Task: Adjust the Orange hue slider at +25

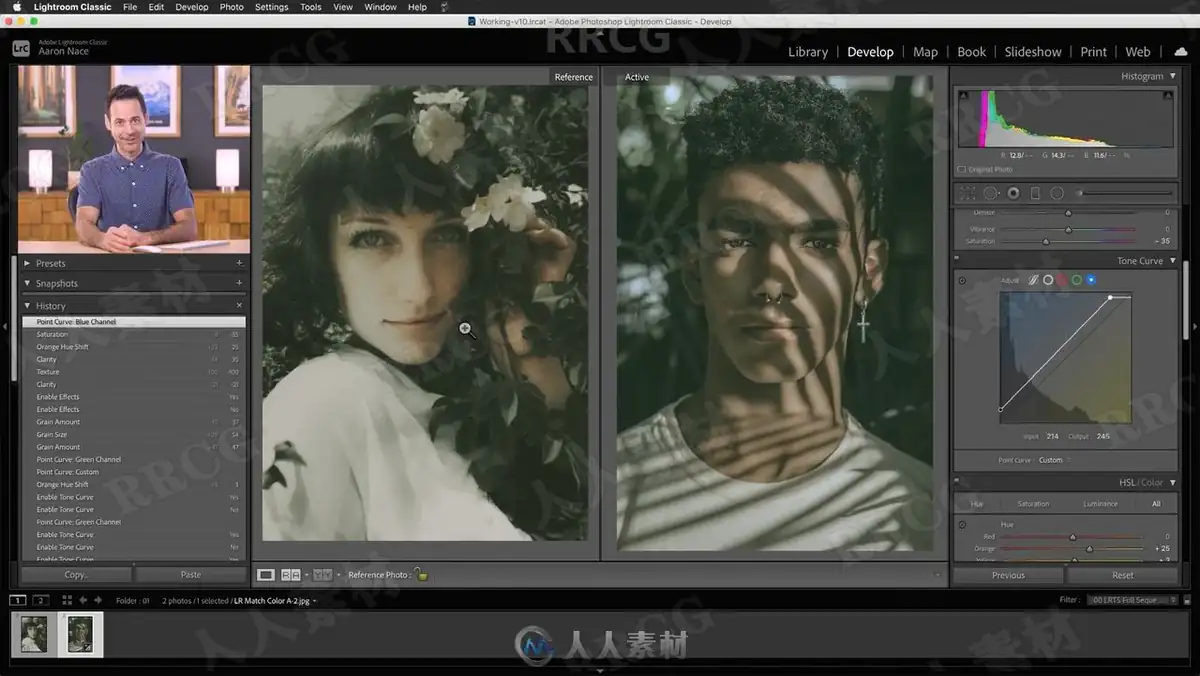Action: pyautogui.click(x=1089, y=549)
